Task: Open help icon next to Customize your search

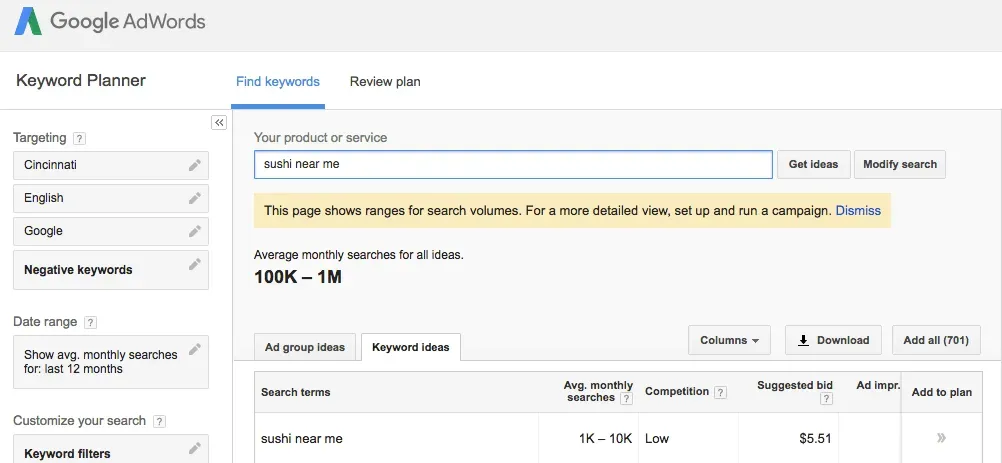Action: point(160,421)
